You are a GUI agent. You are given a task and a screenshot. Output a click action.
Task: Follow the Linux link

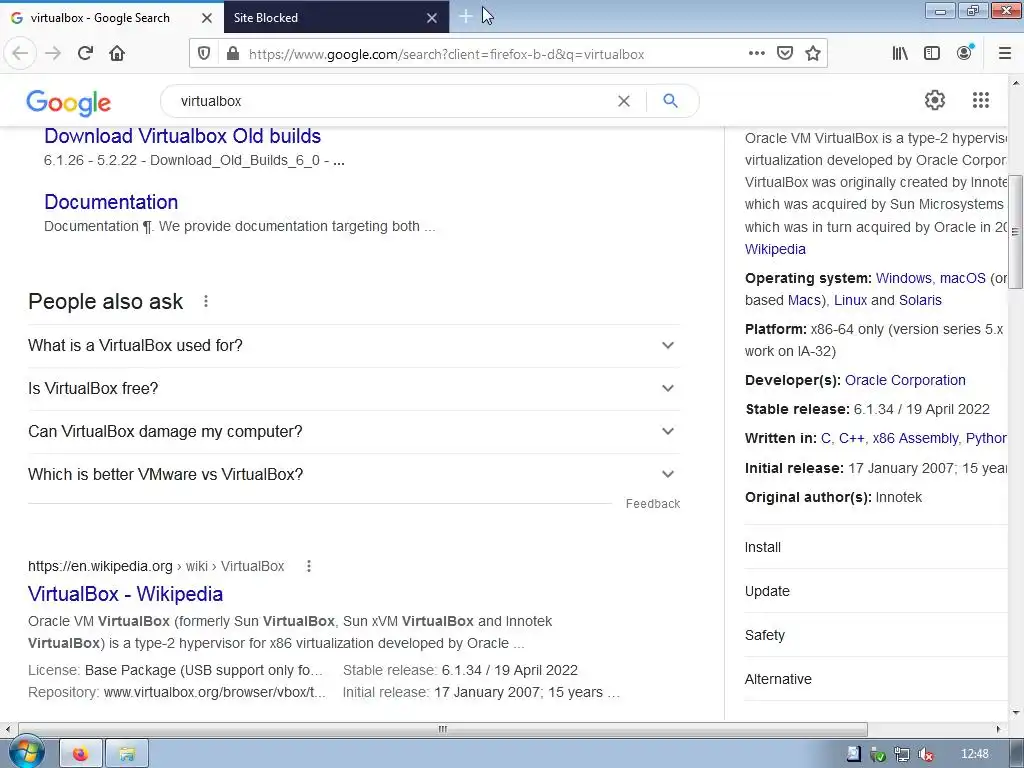click(x=850, y=300)
